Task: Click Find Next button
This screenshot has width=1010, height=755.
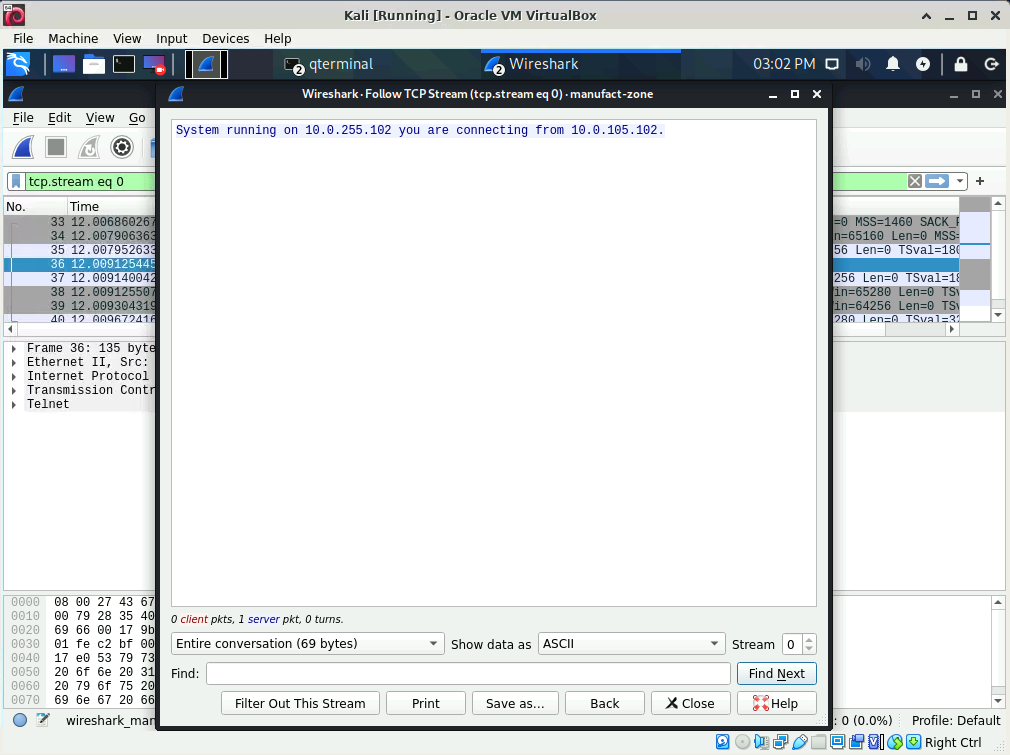Action: click(x=777, y=673)
